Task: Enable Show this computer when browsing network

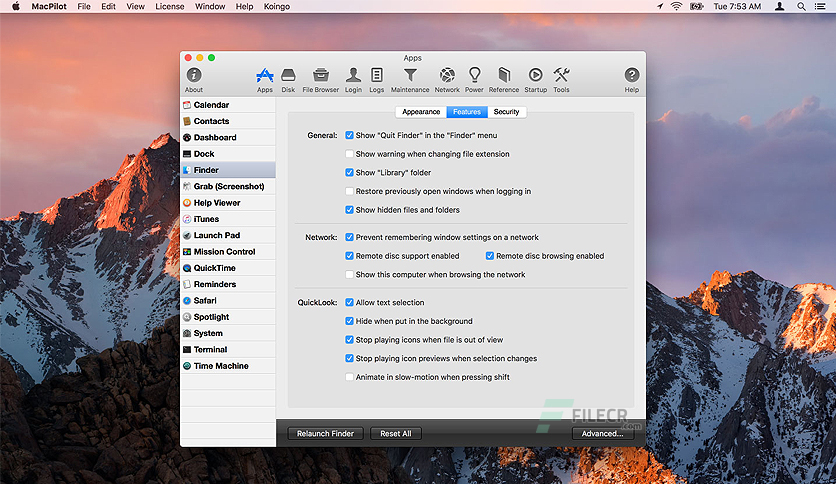Action: pyautogui.click(x=349, y=275)
